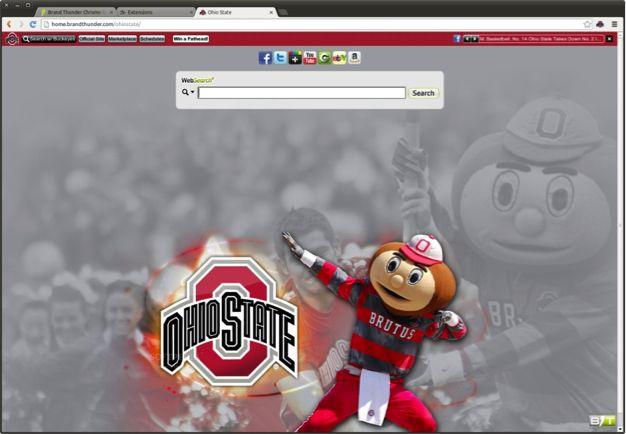Click the BT logo at the bottom right corner

[x=602, y=420]
